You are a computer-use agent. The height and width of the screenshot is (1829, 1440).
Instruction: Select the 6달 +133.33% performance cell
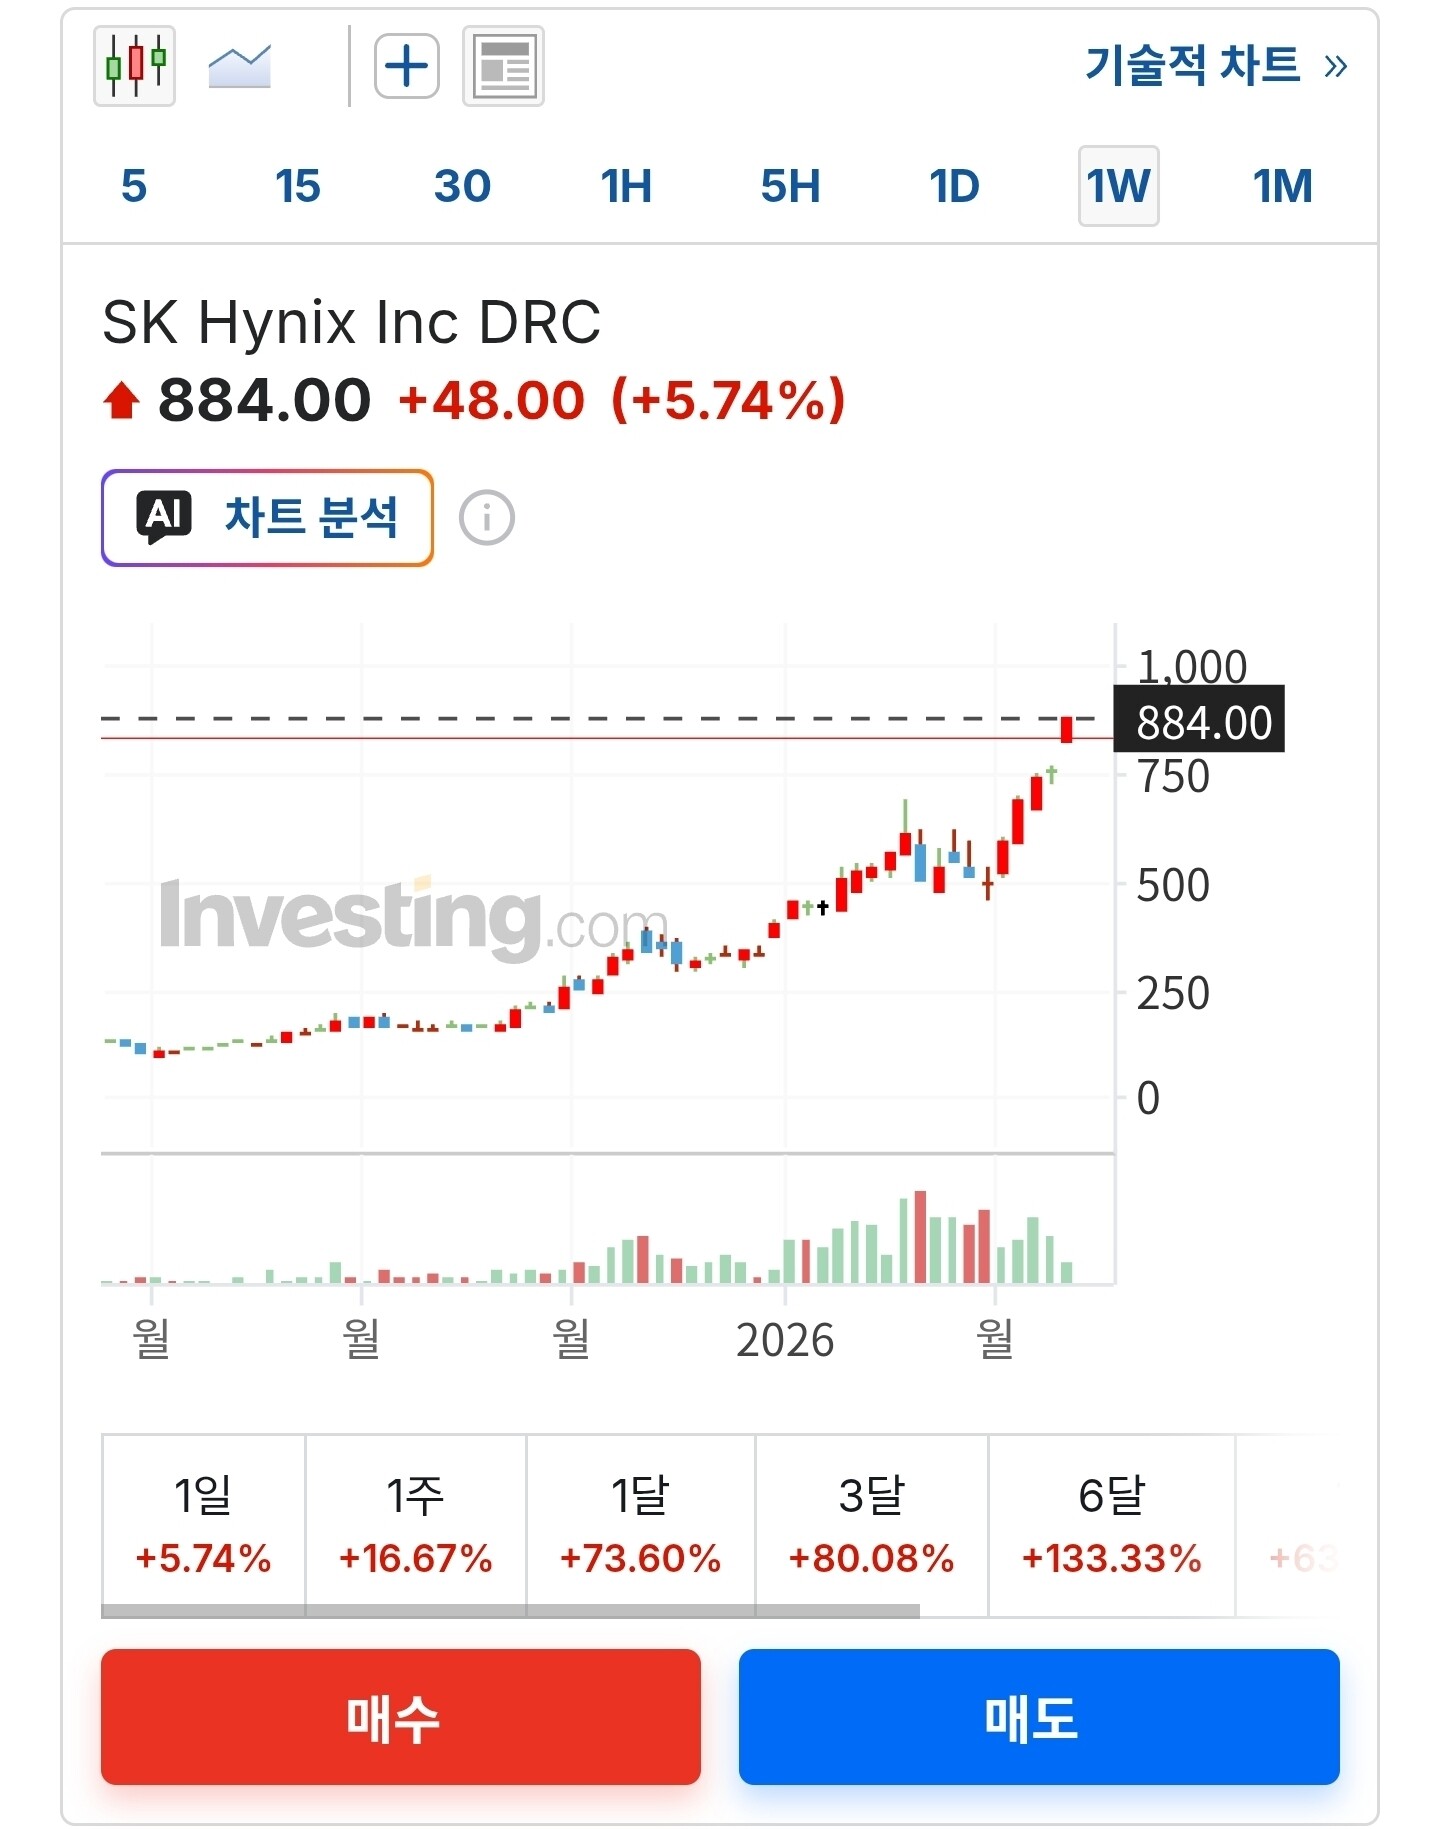tap(1111, 1524)
